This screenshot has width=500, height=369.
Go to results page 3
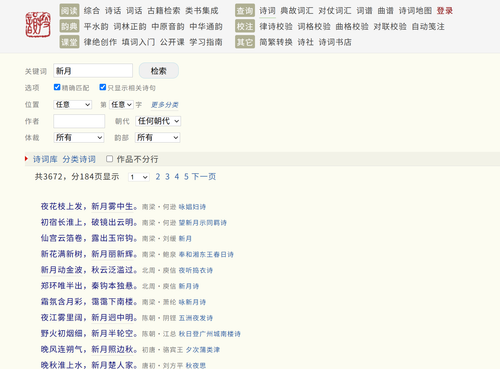pos(167,177)
